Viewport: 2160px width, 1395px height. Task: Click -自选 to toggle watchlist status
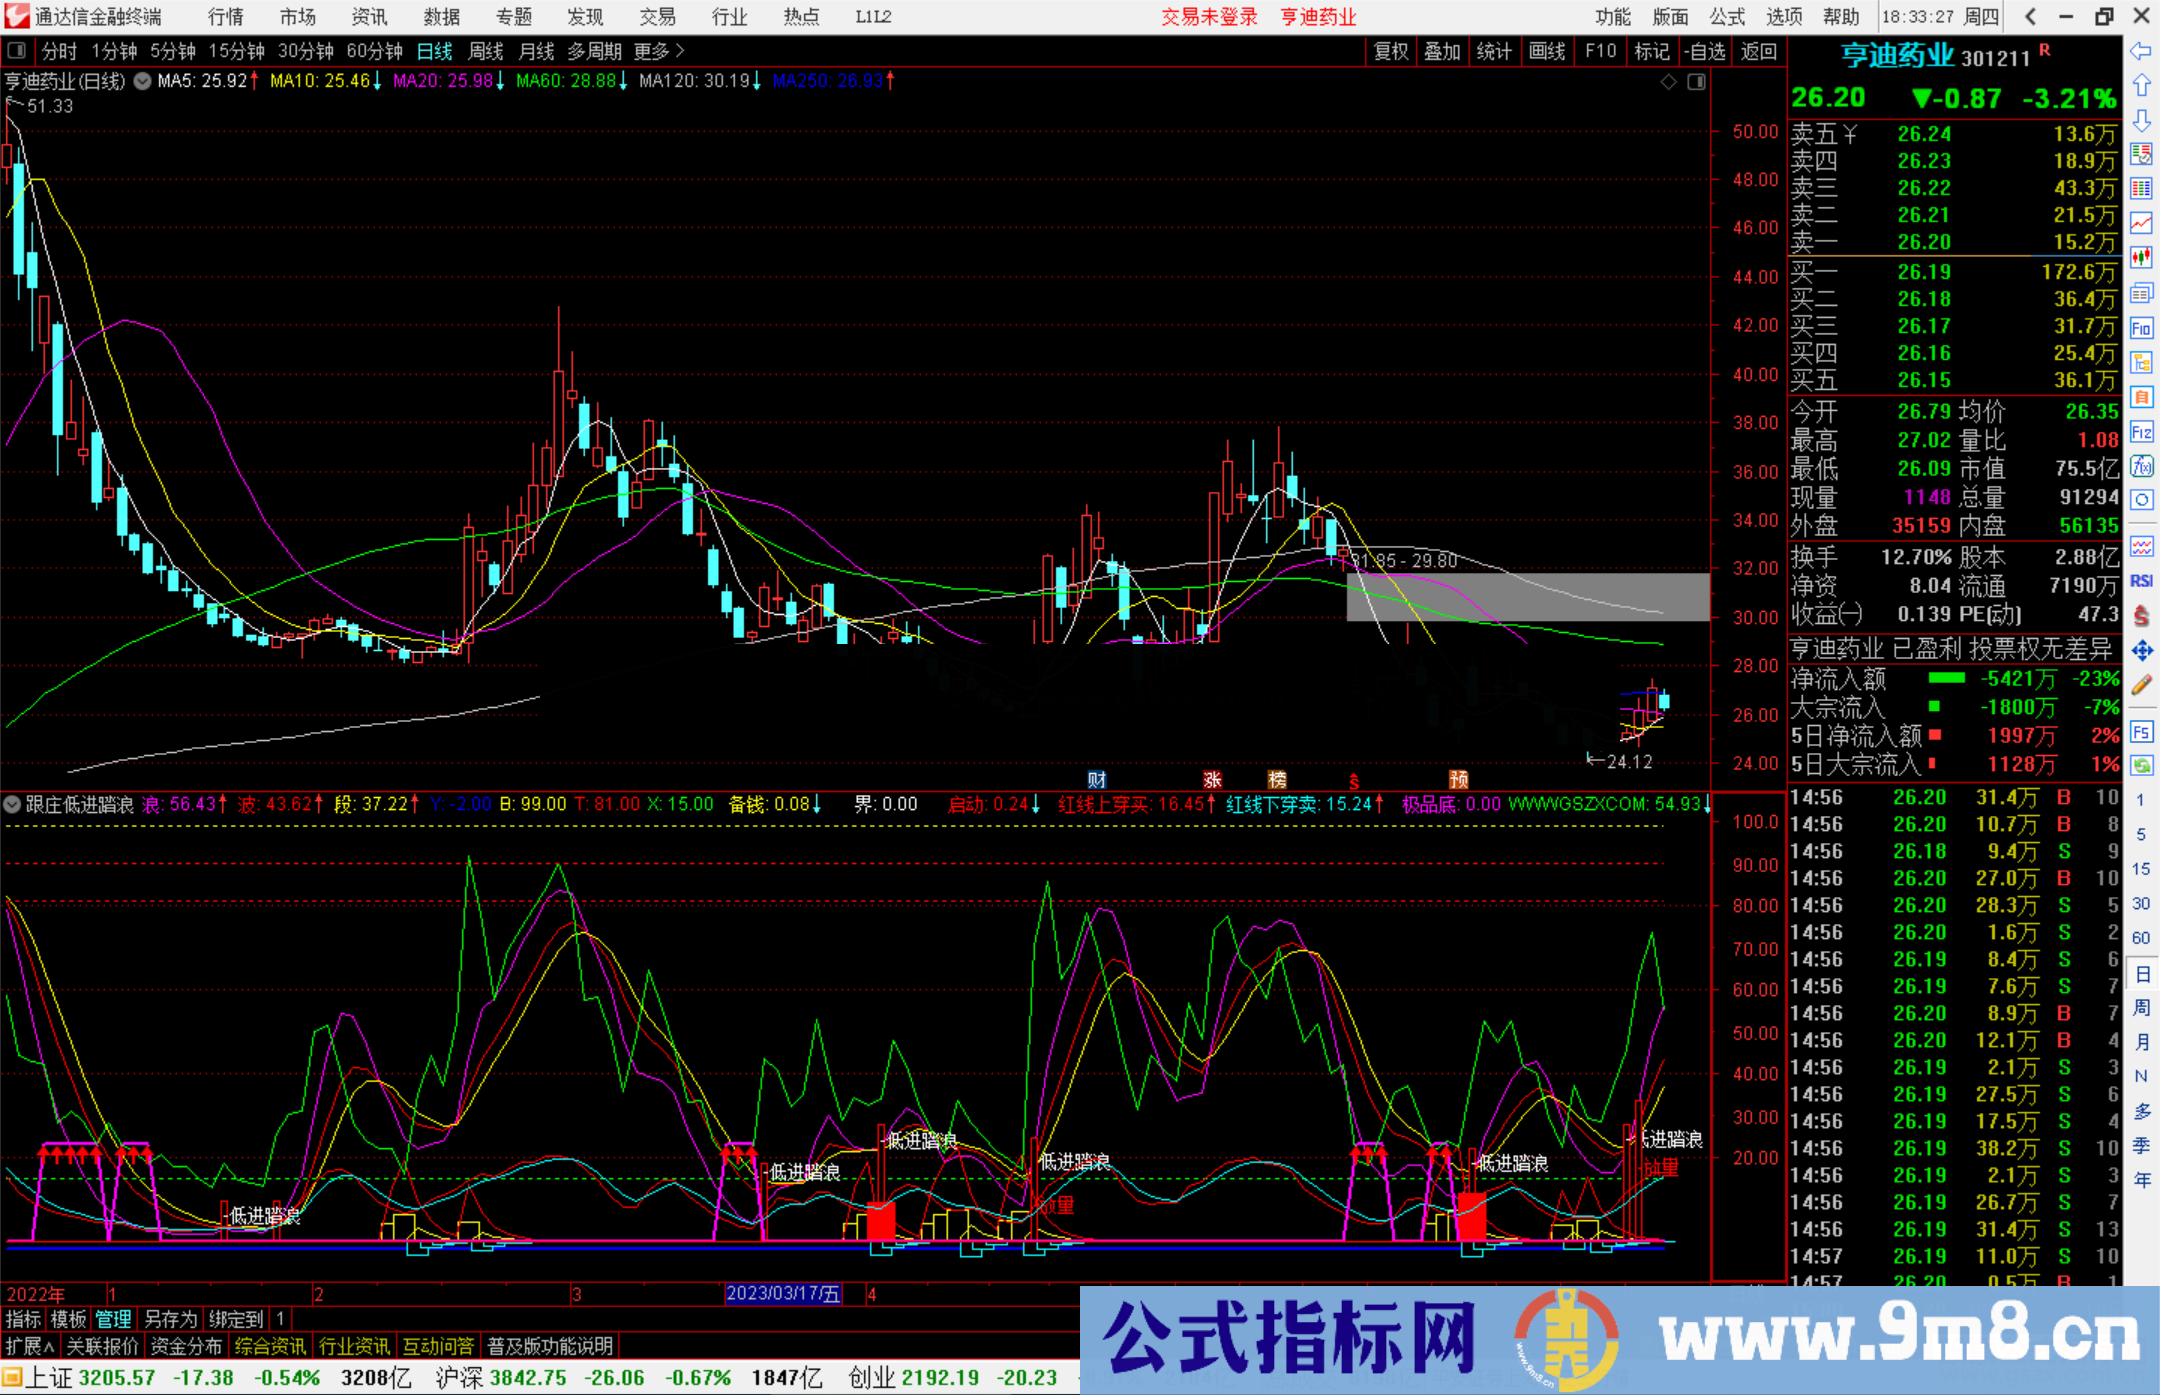tap(1706, 51)
